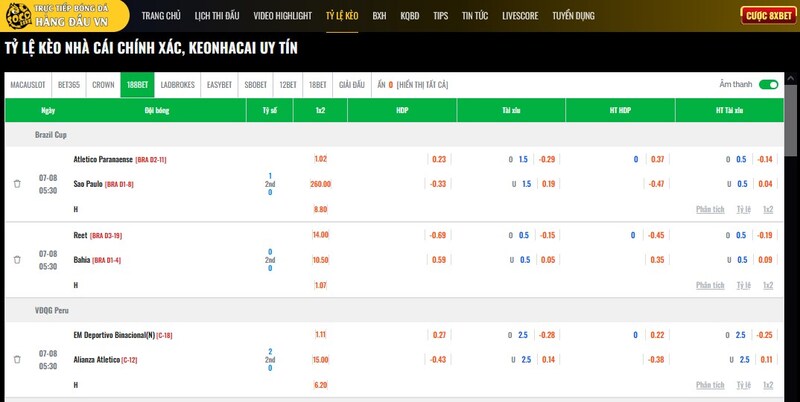Click the HT HDP column header
This screenshot has height=402, width=800.
click(x=620, y=110)
